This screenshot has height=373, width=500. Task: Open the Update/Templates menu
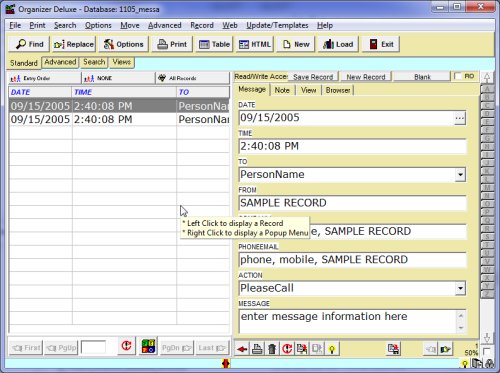[x=277, y=25]
